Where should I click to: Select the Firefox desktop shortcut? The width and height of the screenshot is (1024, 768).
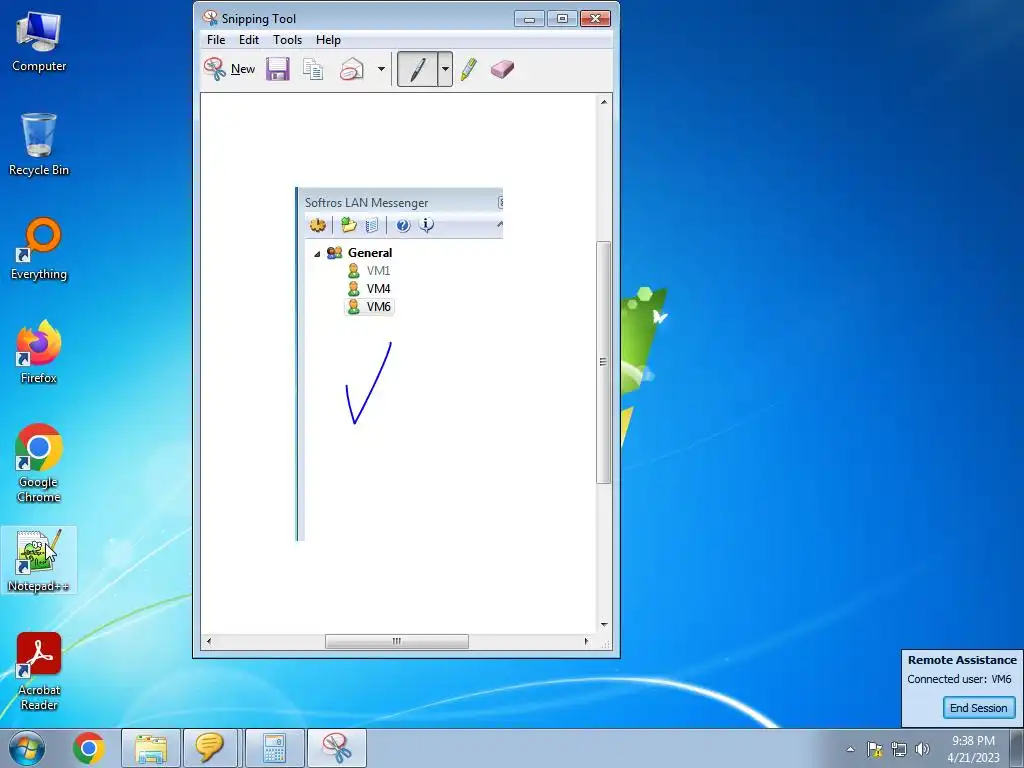coord(39,352)
